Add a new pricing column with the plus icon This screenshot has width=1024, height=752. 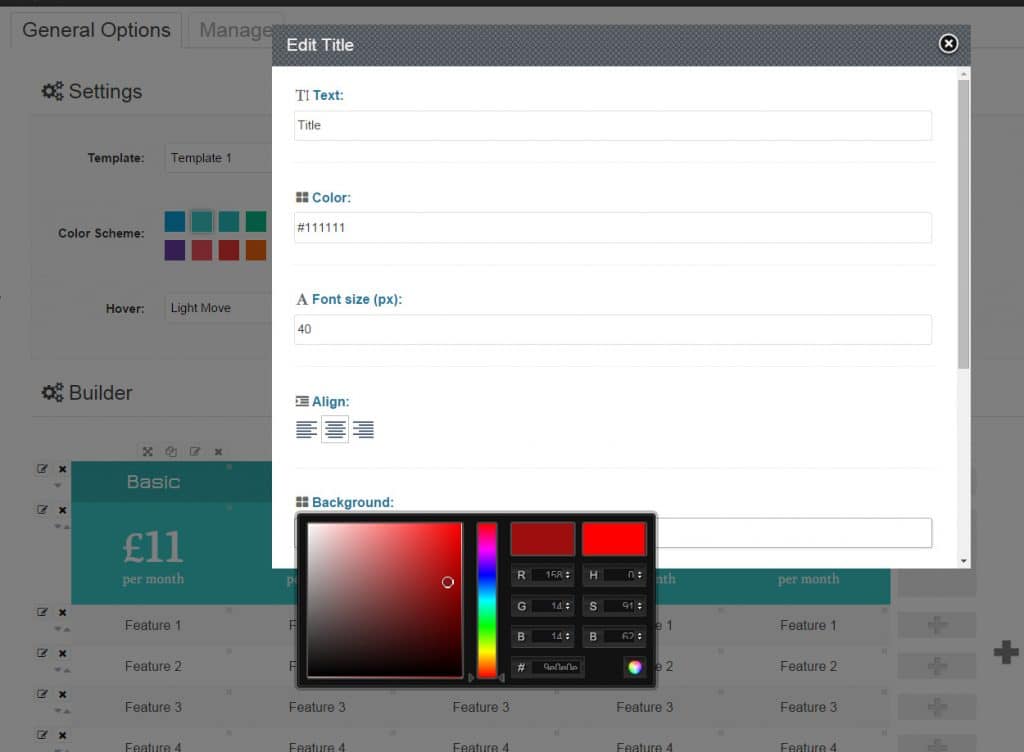point(1005,652)
